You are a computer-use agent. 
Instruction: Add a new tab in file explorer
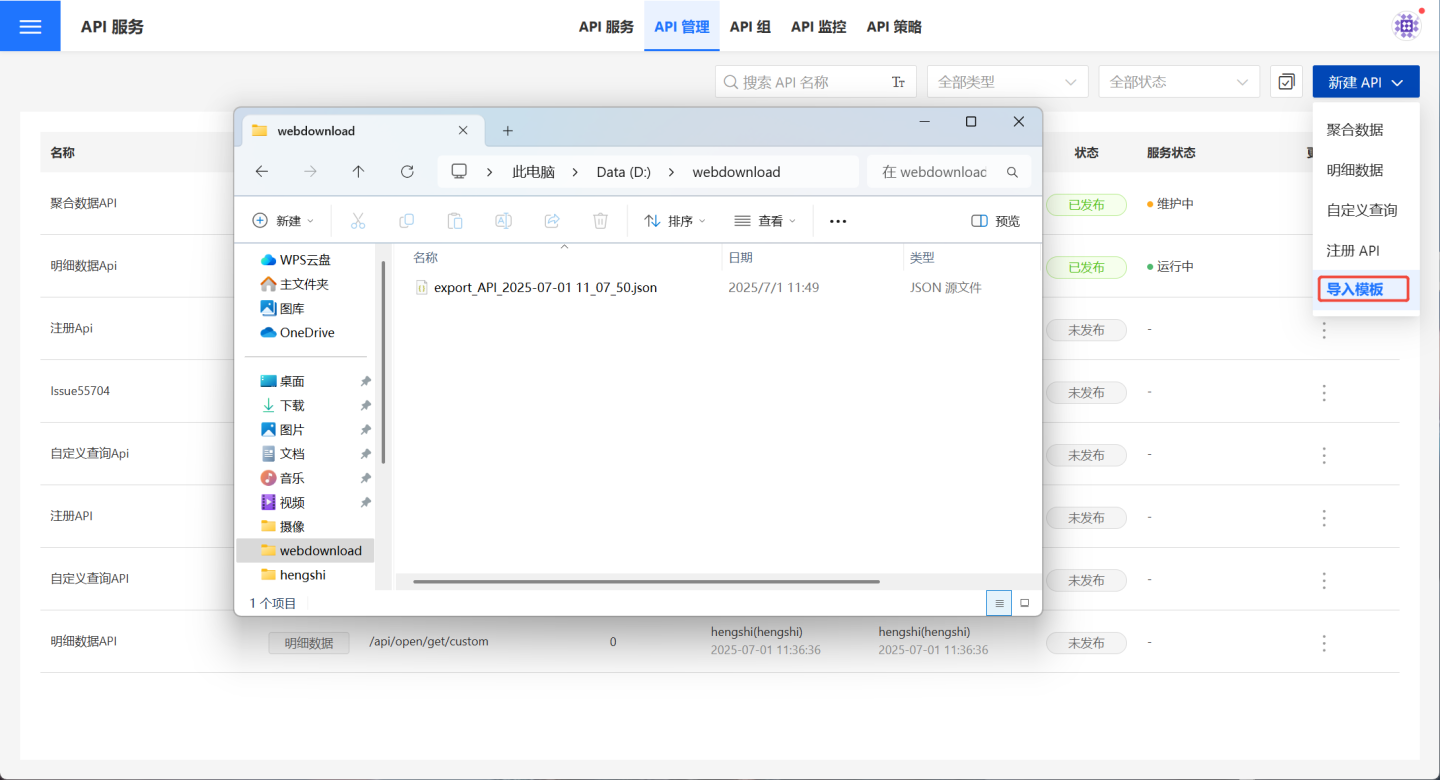point(507,131)
